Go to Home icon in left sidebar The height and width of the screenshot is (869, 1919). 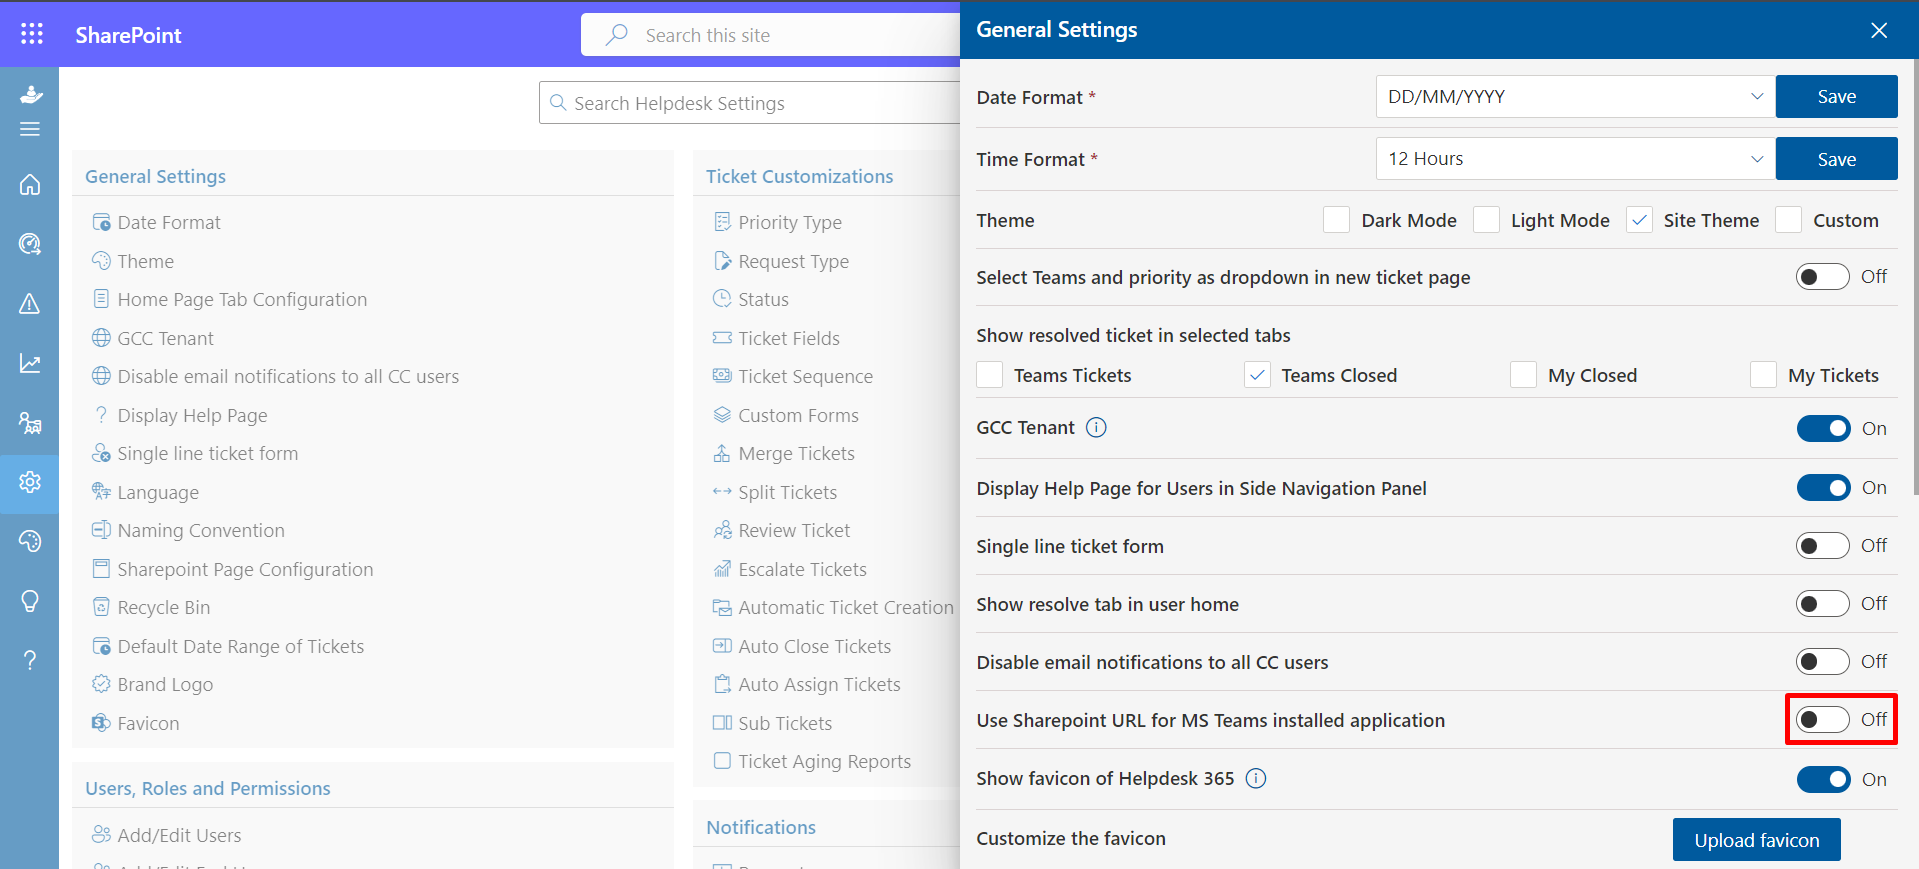[x=30, y=185]
